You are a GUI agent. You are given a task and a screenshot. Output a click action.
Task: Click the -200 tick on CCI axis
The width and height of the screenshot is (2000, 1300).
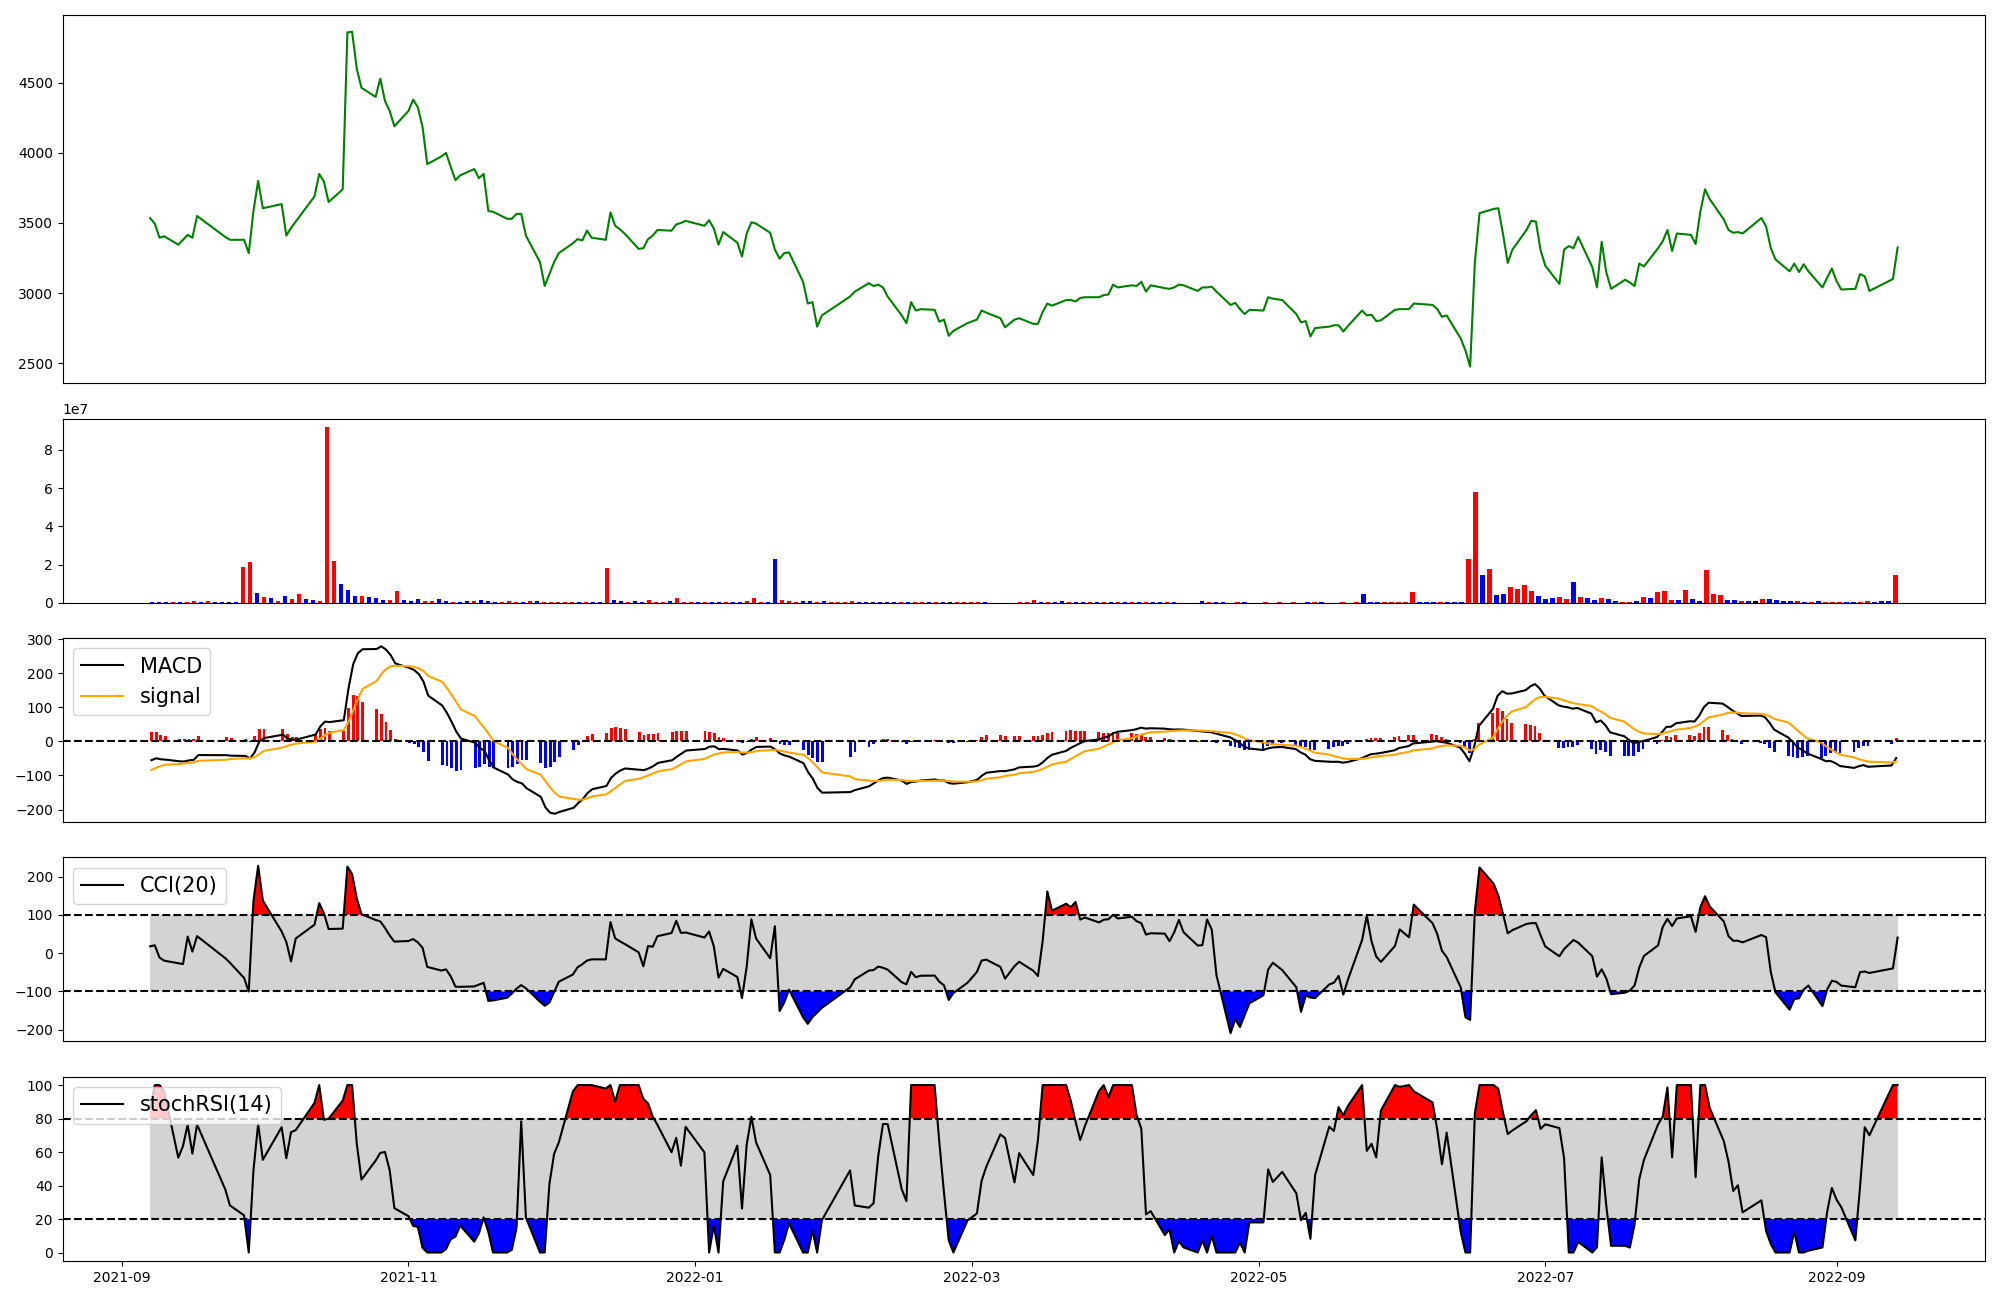[x=34, y=1030]
